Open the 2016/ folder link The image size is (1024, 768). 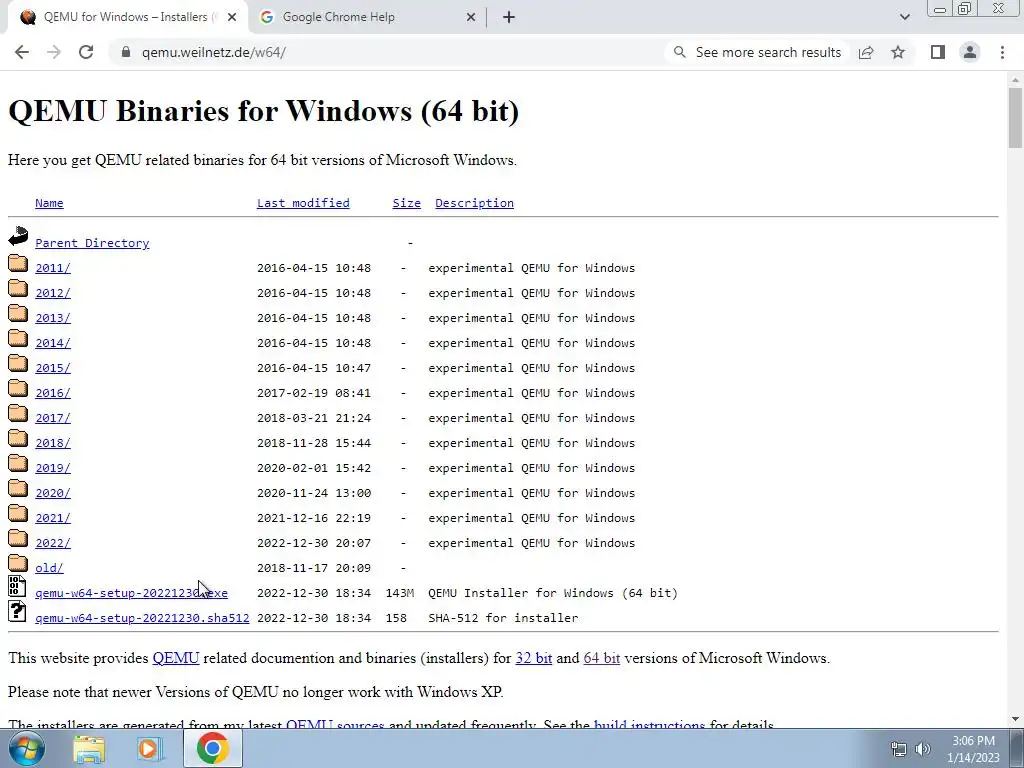53,393
